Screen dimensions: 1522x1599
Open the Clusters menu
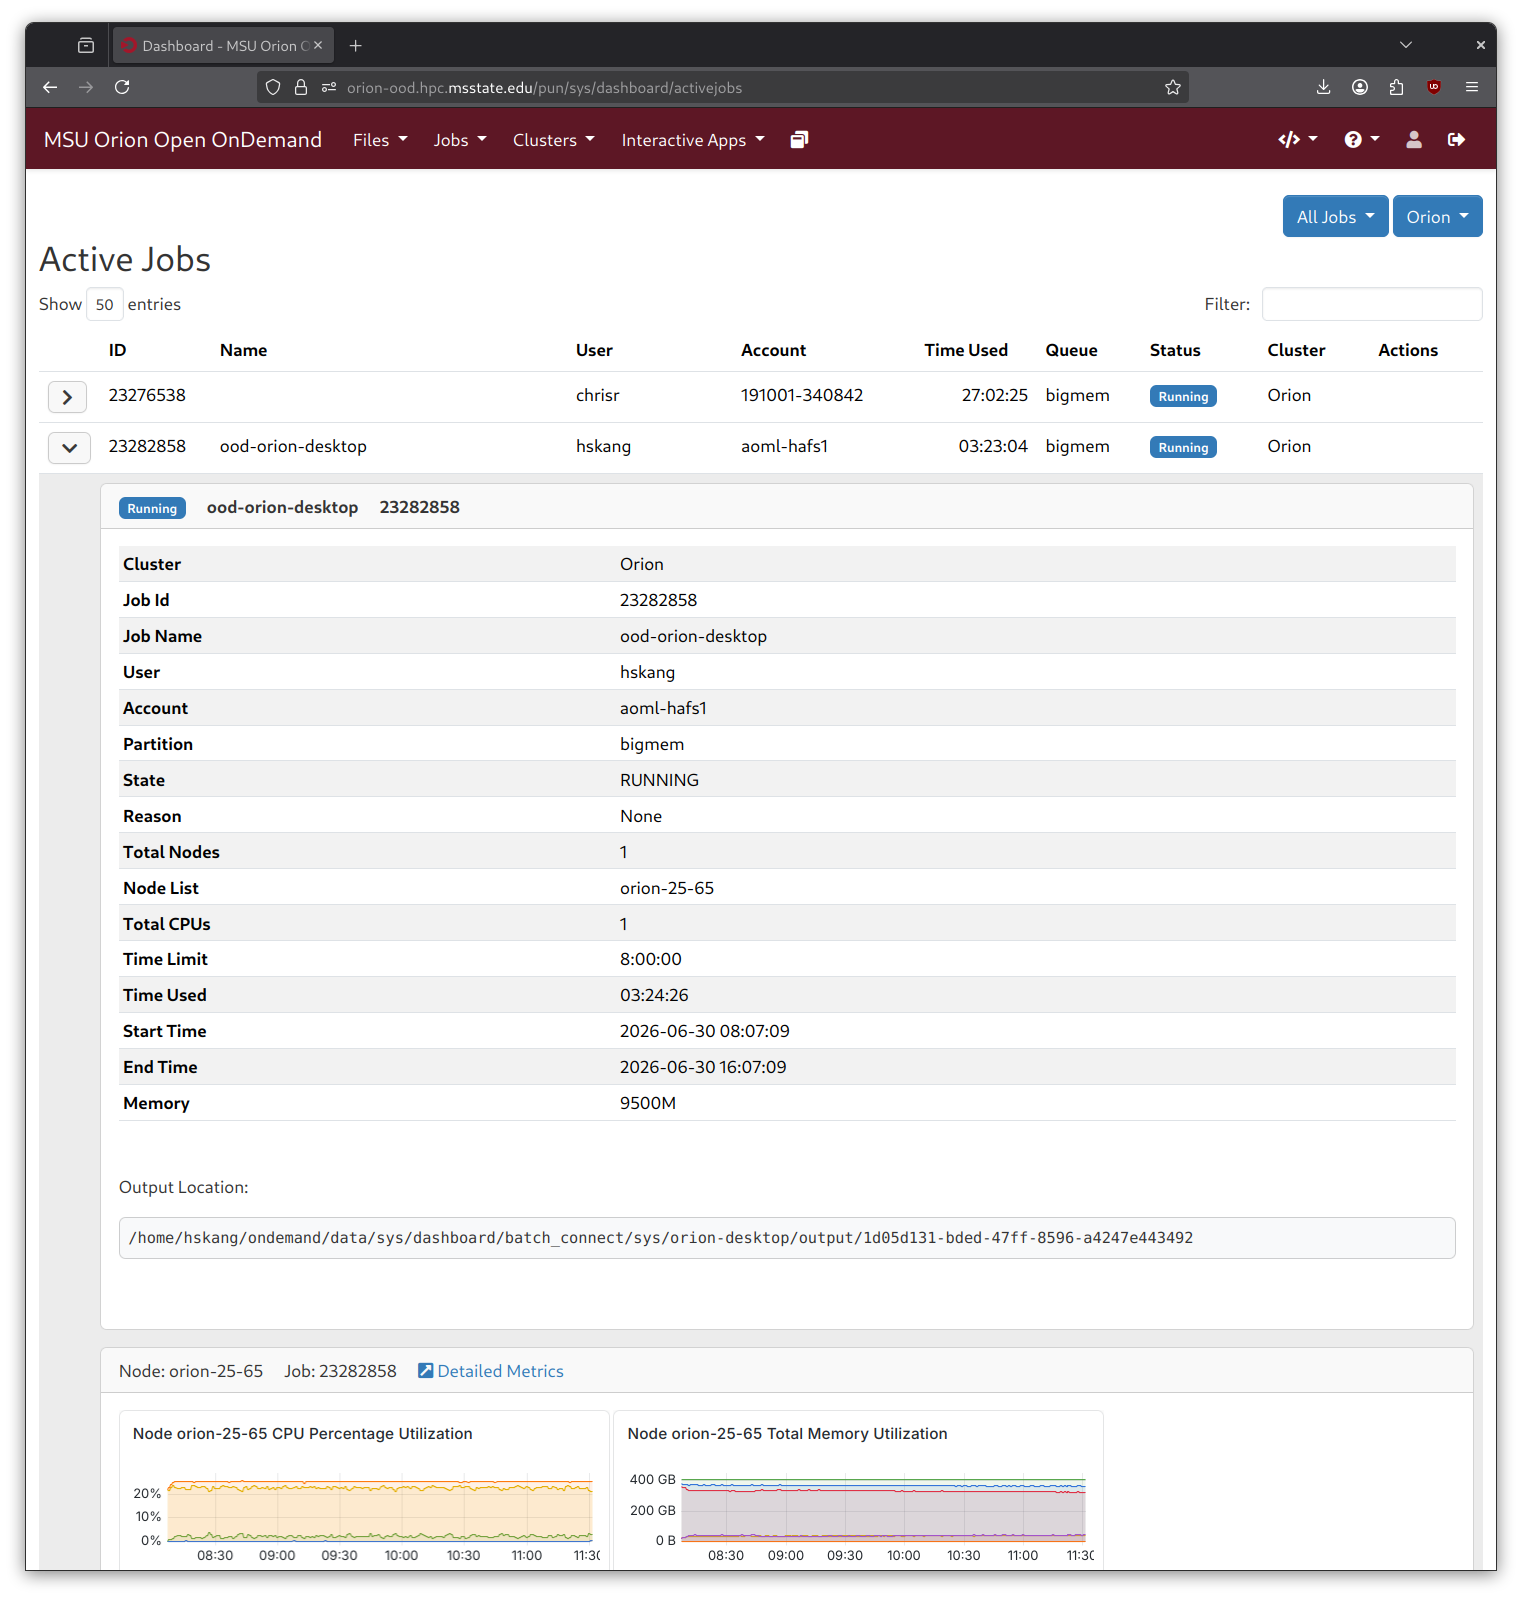coord(553,140)
